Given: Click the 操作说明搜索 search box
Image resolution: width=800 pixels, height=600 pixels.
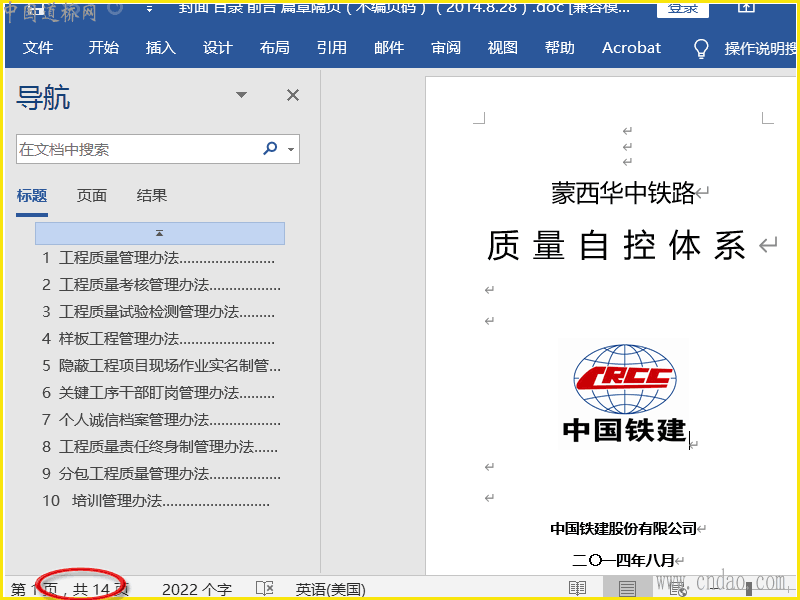Looking at the screenshot, I should pos(760,48).
